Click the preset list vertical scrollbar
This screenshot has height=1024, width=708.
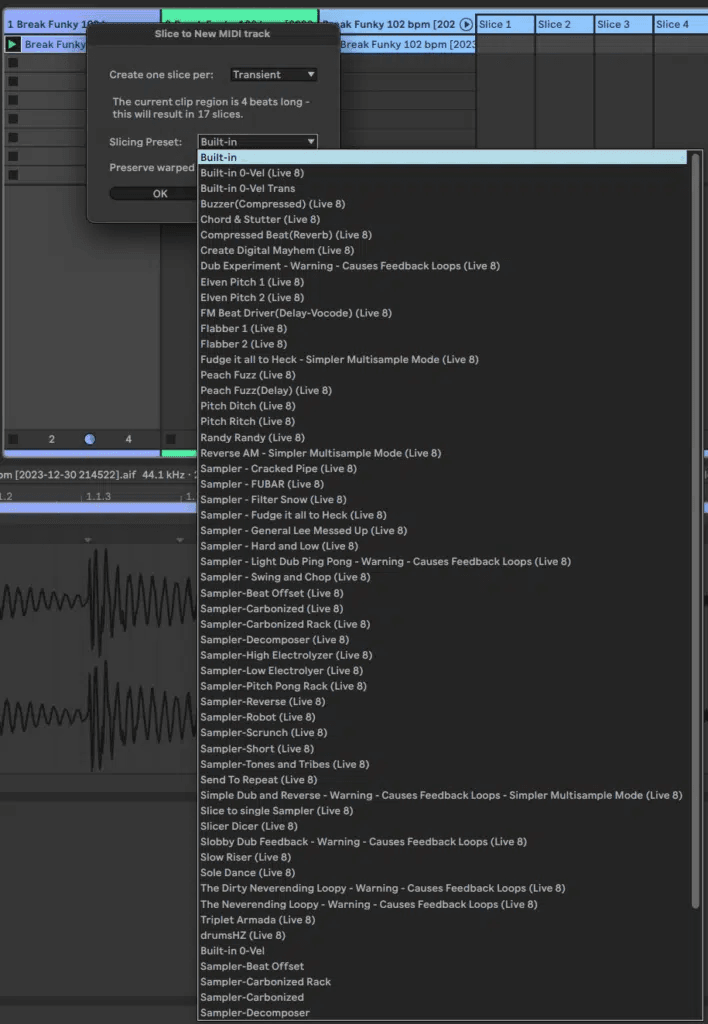(x=696, y=530)
